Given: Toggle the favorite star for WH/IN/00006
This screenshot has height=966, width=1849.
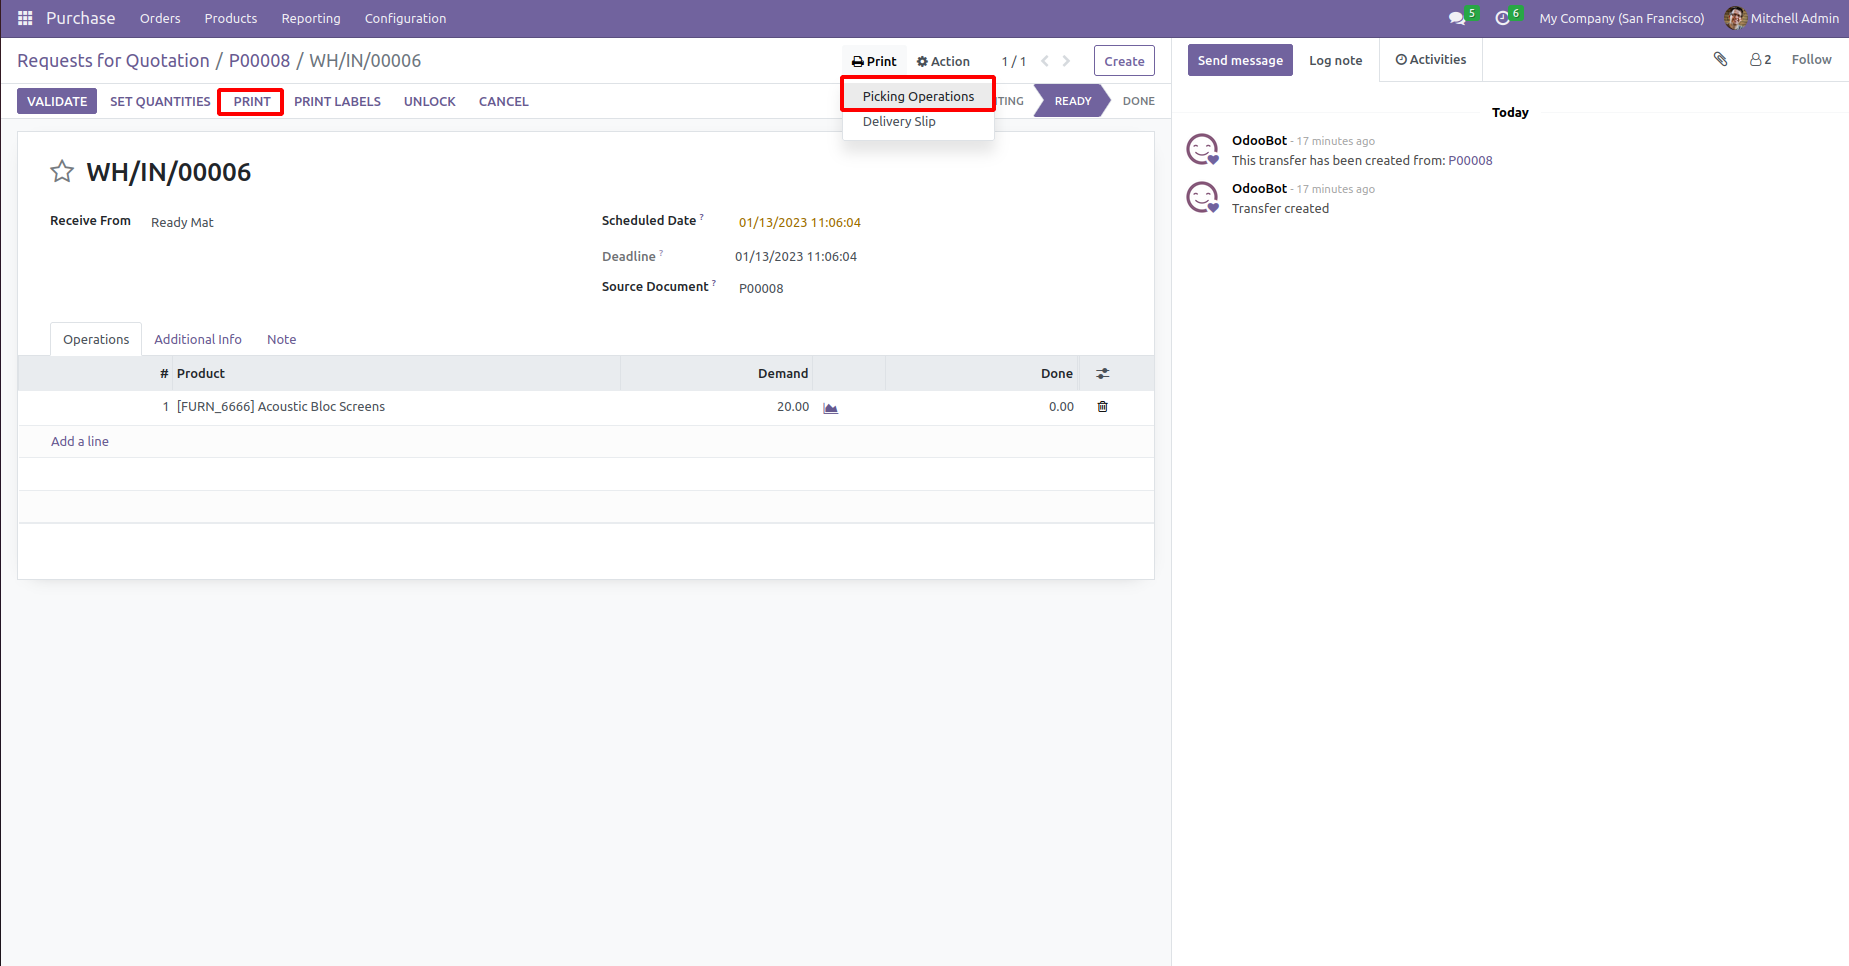Looking at the screenshot, I should point(62,172).
